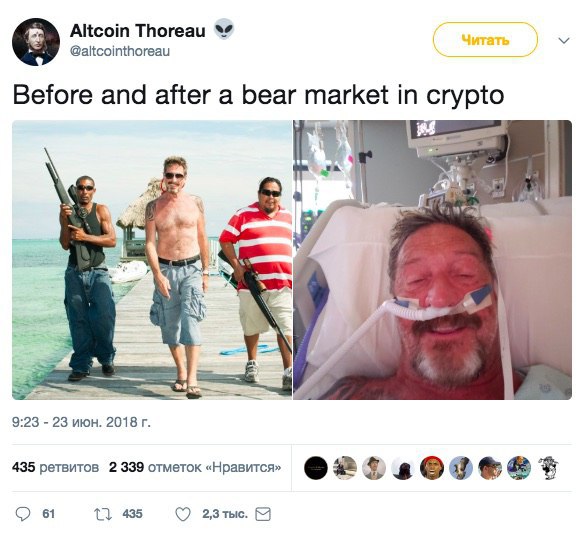Open the blue cap liker avatar

(x=490, y=468)
